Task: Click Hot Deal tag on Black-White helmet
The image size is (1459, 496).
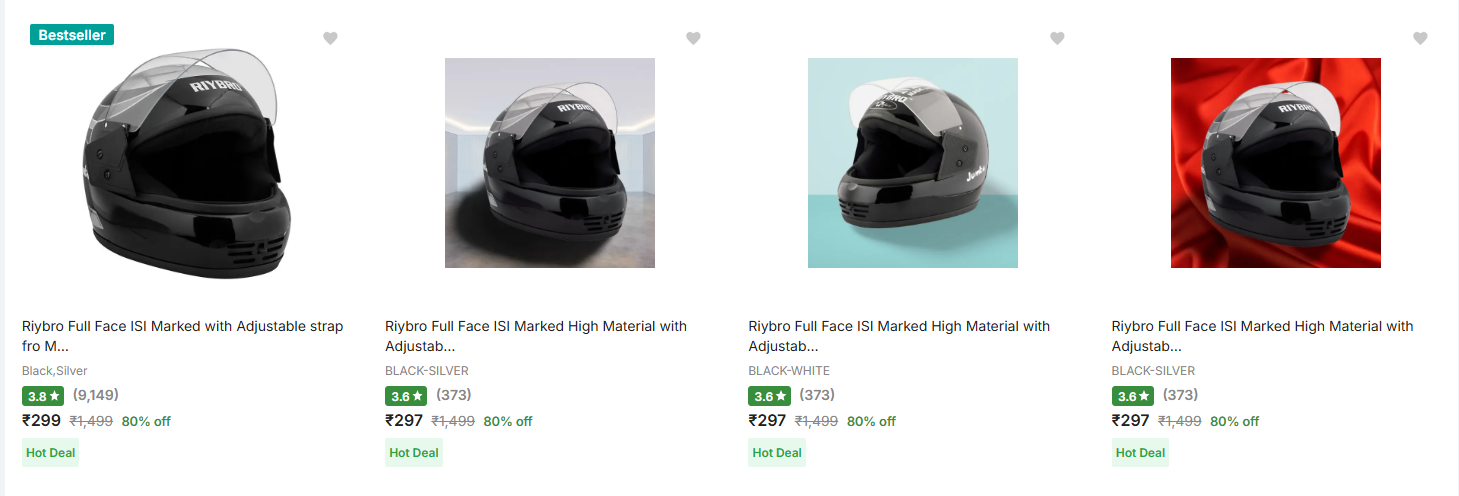Action: point(777,453)
